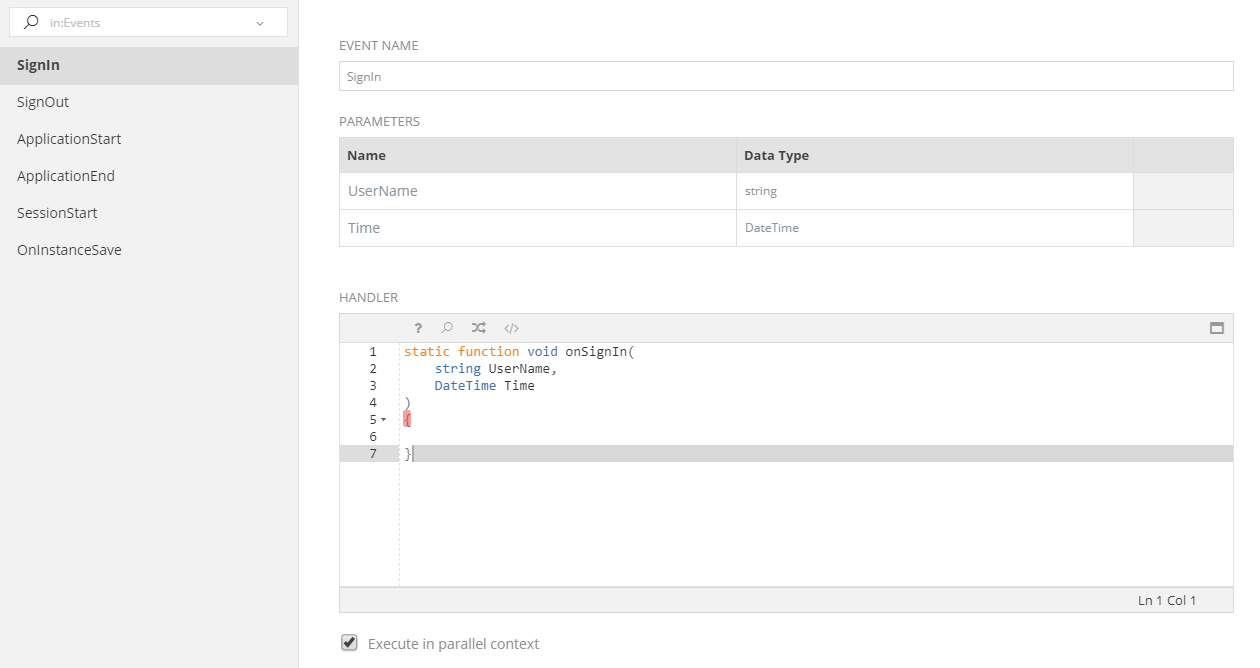This screenshot has height=668, width=1260.
Task: Click the code brackets toolbar icon
Action: click(511, 328)
